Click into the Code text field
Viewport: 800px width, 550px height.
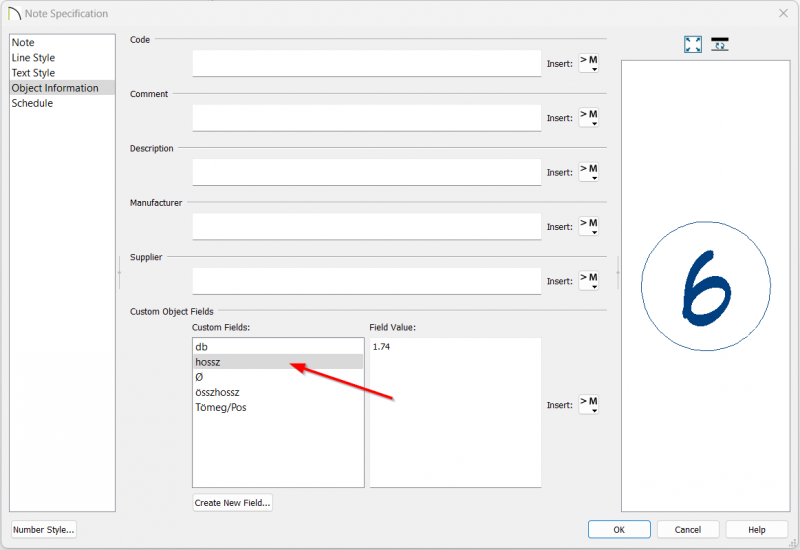[x=366, y=63]
